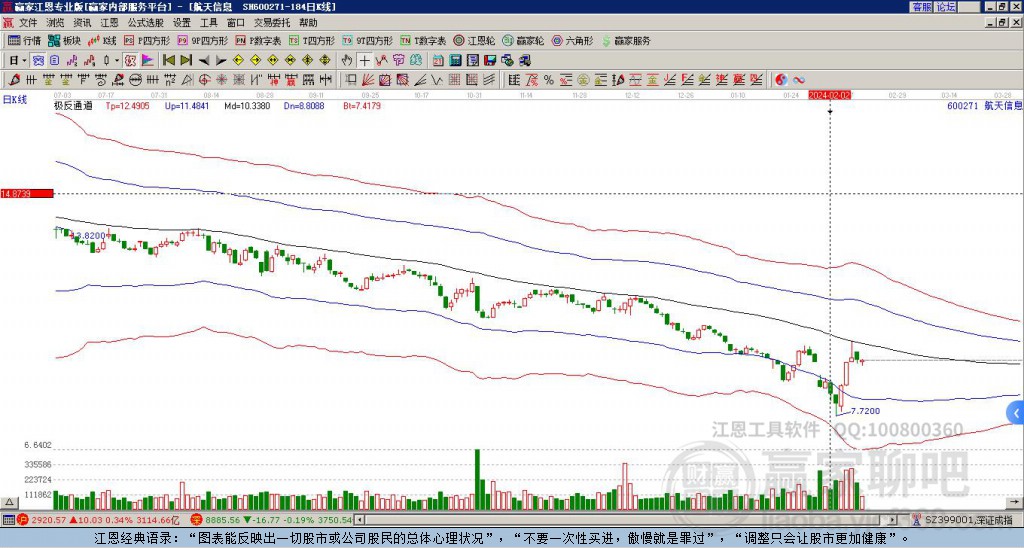This screenshot has width=1024, height=548.
Task: Click the 600271 航天信息 stock label
Action: (x=985, y=105)
